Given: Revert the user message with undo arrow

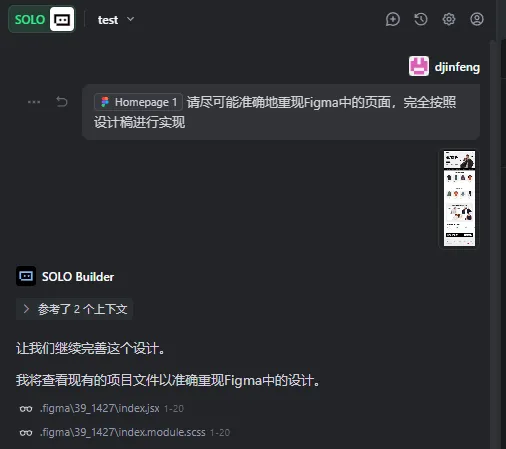Looking at the screenshot, I should 62,101.
